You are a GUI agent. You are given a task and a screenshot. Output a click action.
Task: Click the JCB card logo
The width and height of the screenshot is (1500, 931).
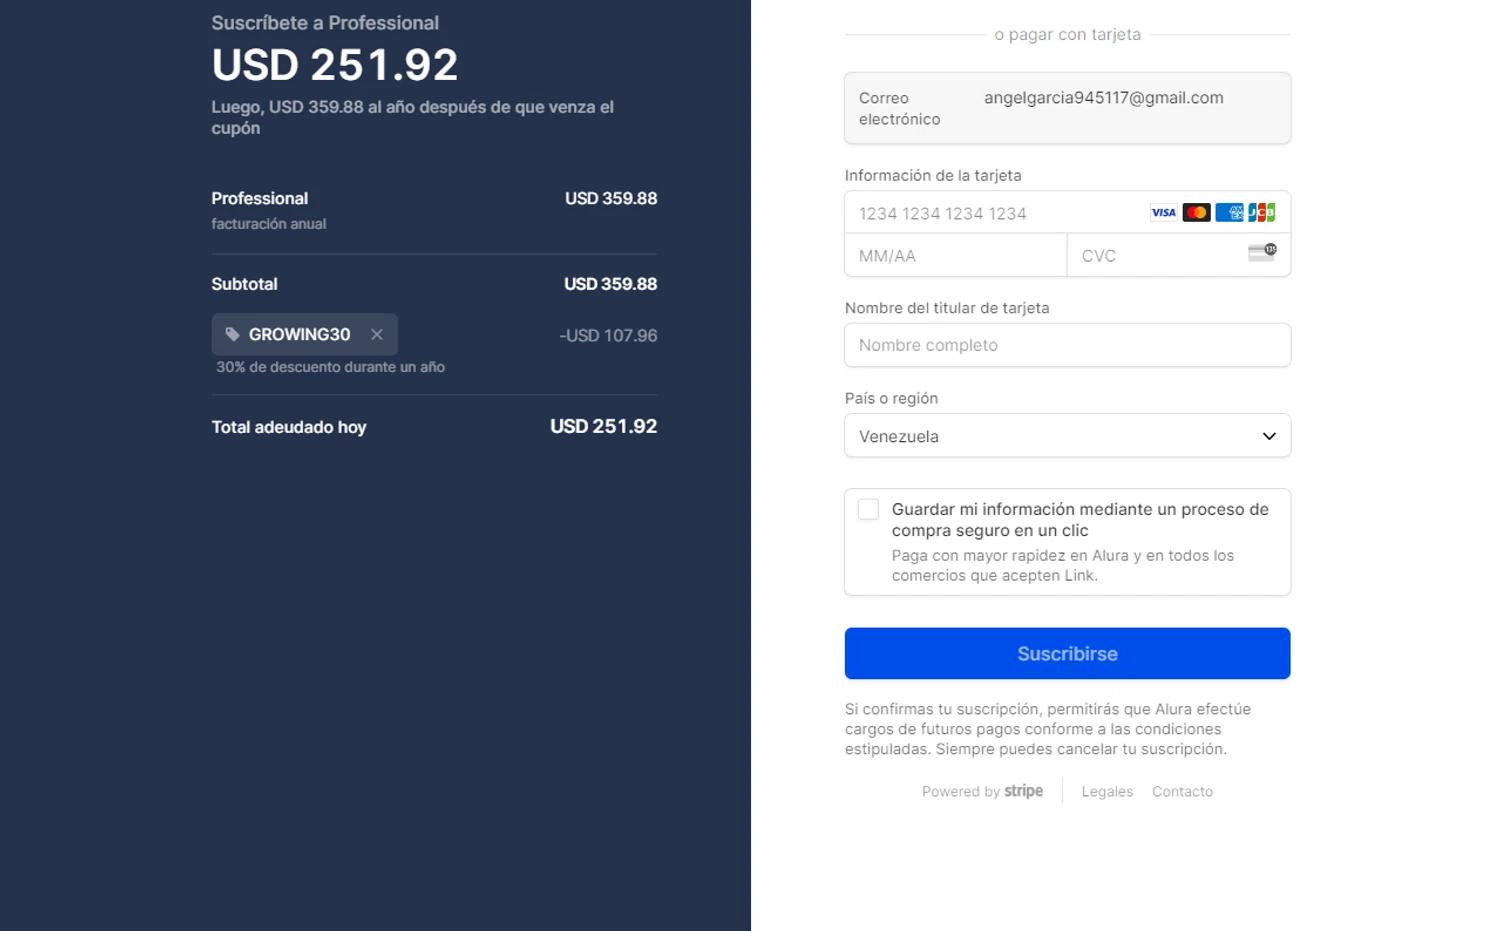[1262, 212]
